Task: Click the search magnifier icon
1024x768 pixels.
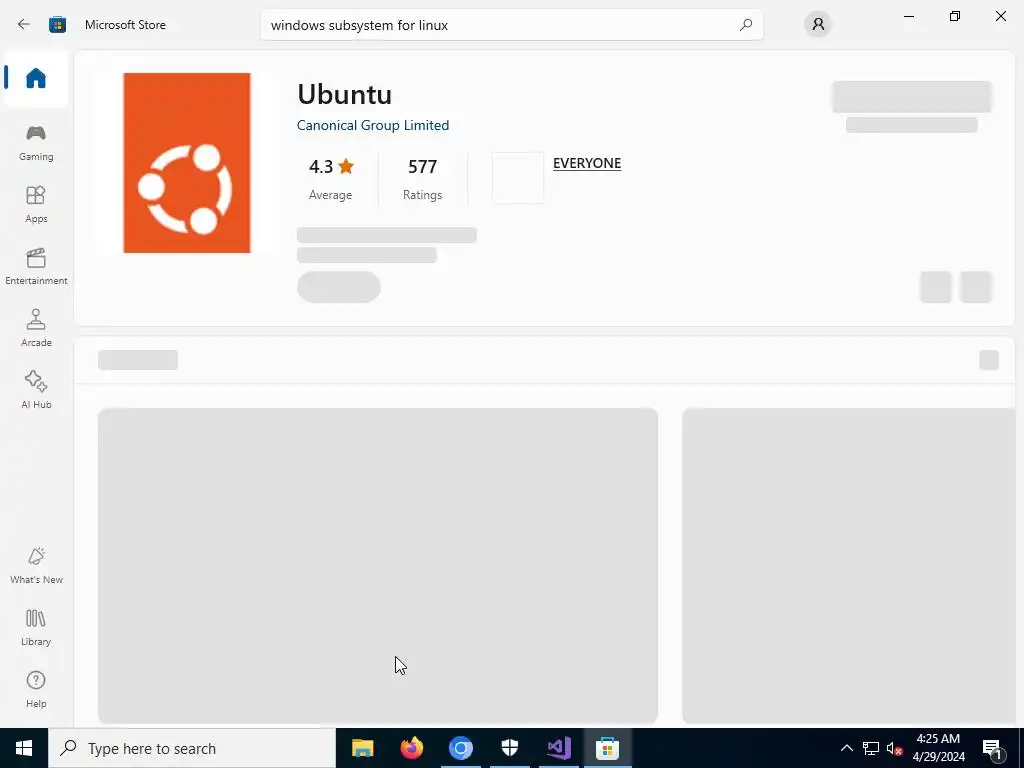Action: [746, 25]
